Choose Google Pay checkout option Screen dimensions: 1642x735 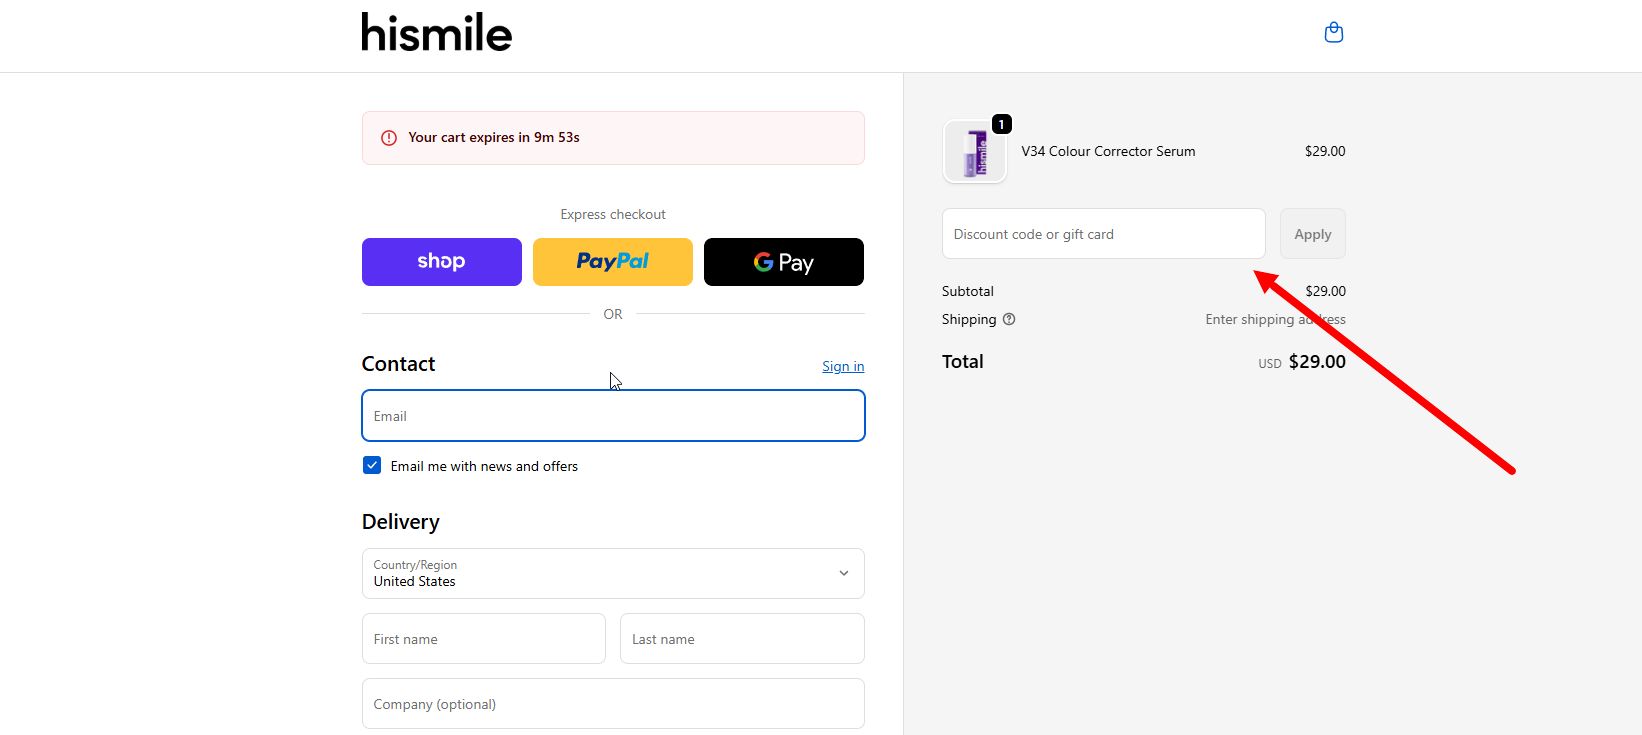pos(783,261)
